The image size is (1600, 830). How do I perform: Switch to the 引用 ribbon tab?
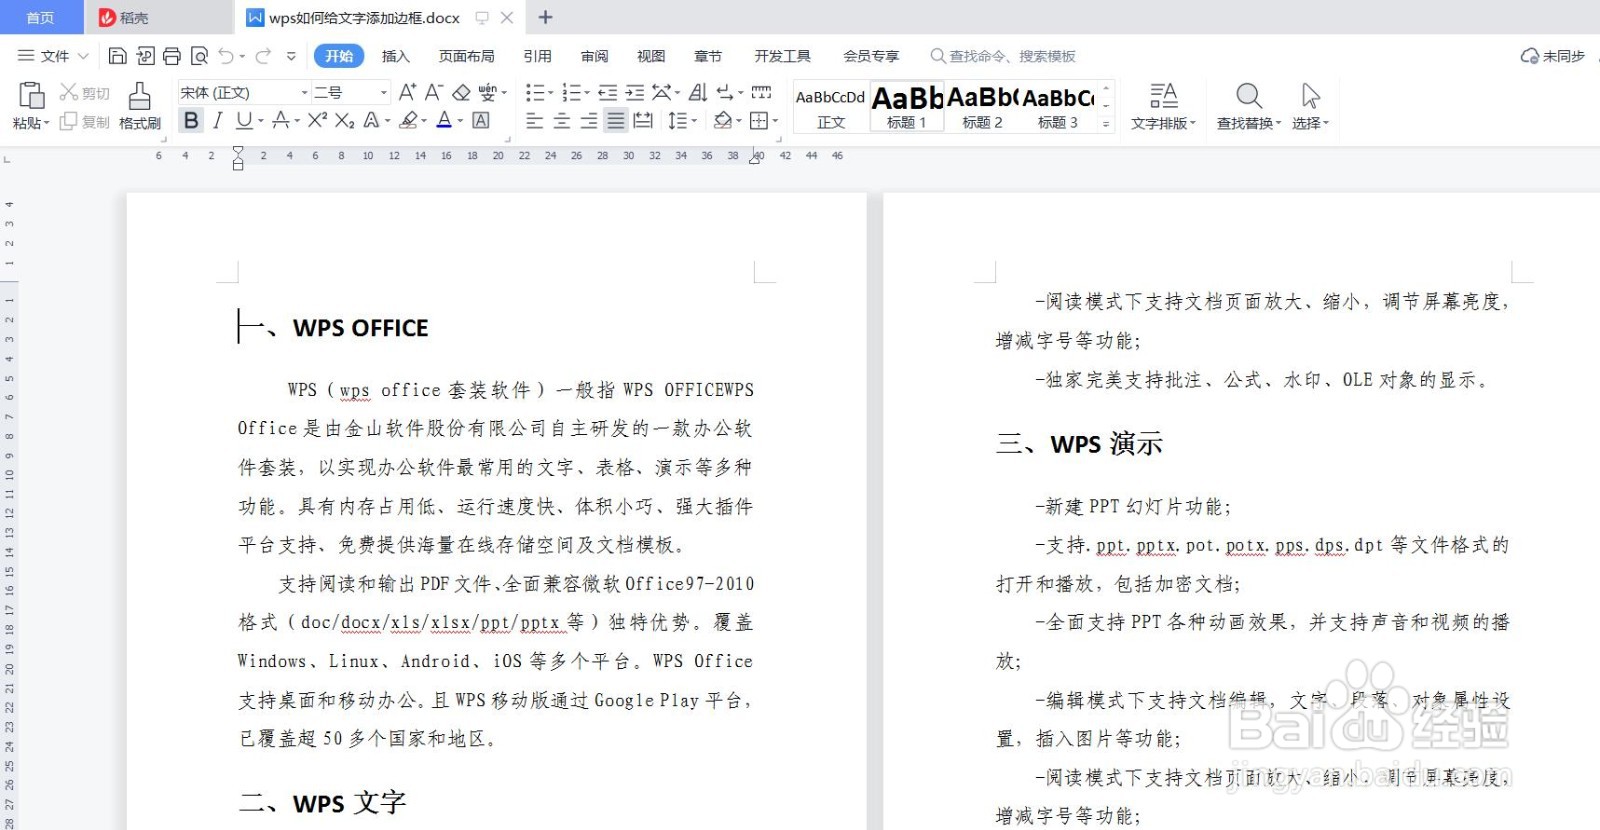coord(538,56)
